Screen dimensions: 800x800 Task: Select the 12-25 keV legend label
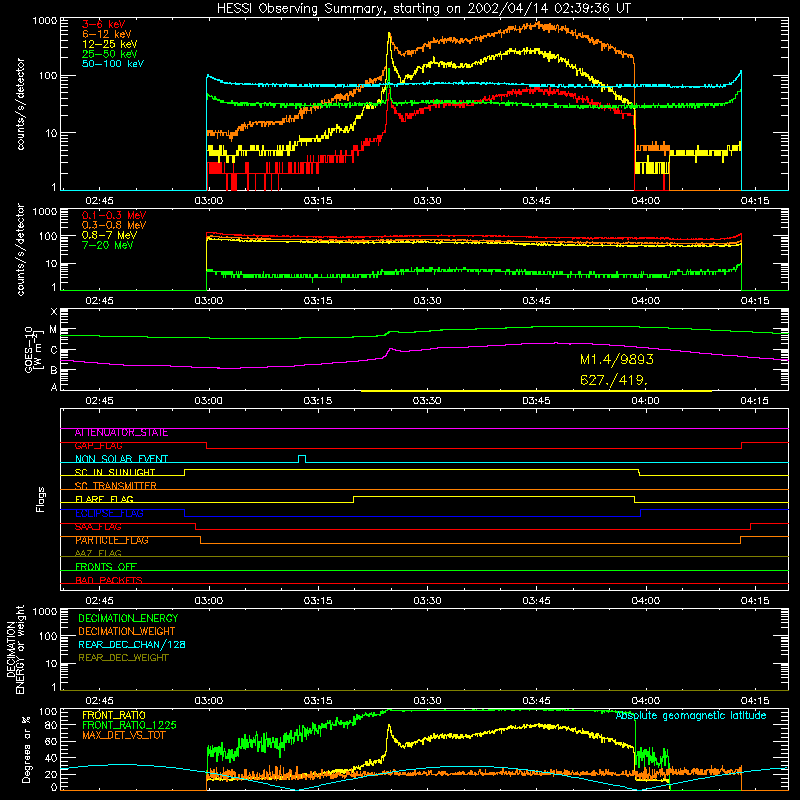110,44
